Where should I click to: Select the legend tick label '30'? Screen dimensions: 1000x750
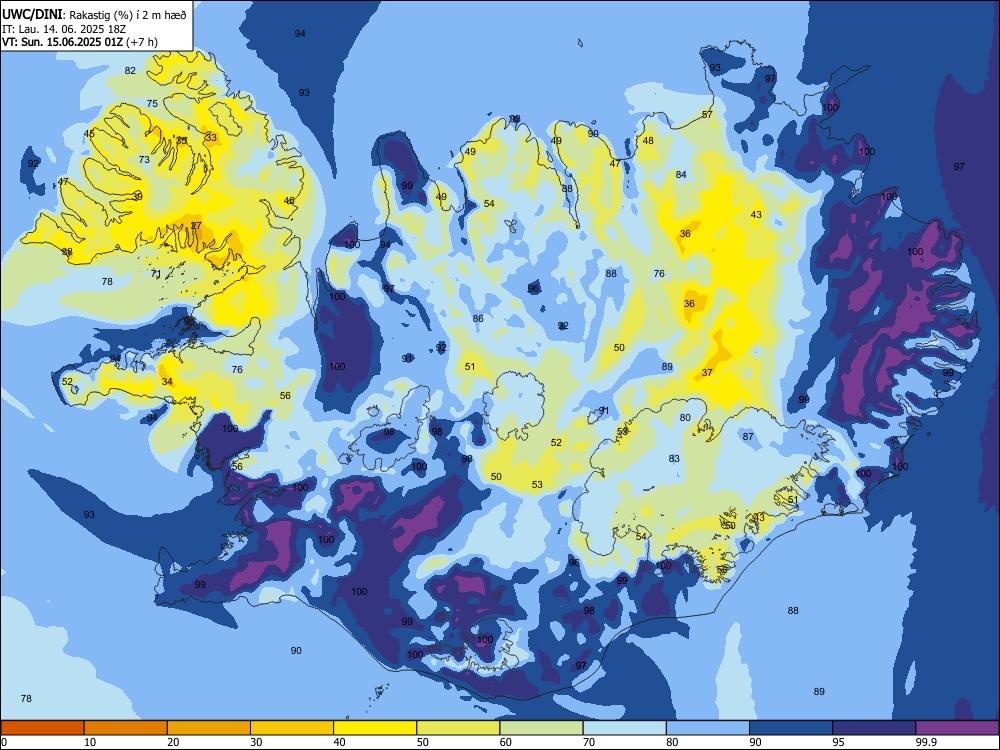click(256, 742)
